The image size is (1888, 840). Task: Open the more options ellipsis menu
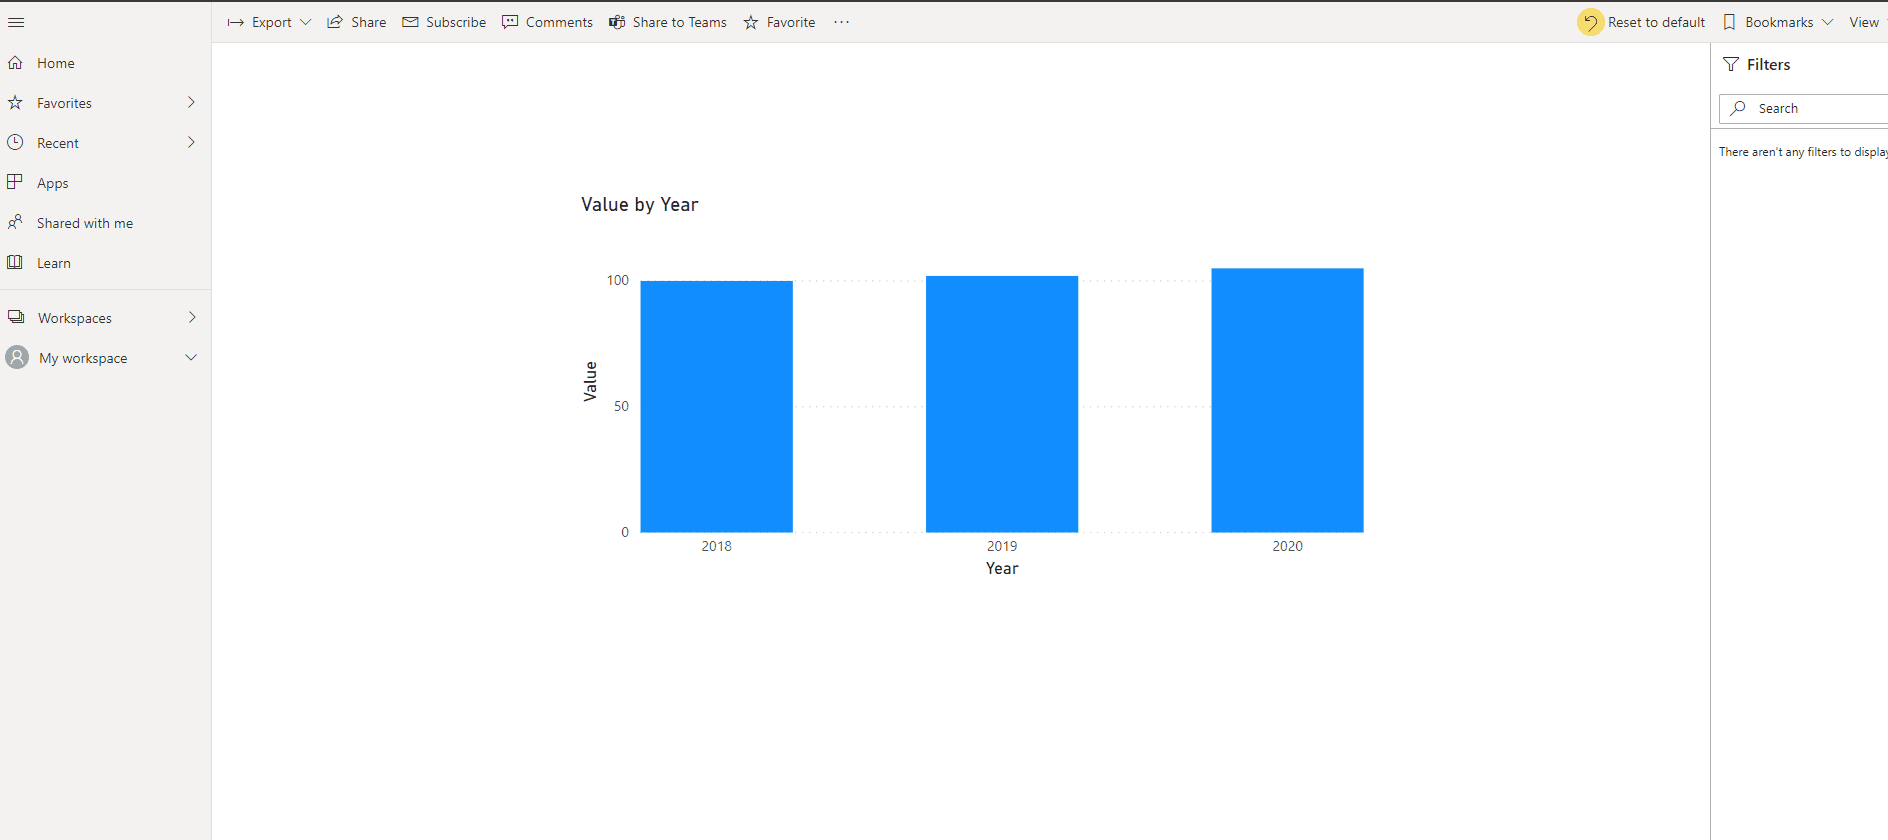point(842,22)
